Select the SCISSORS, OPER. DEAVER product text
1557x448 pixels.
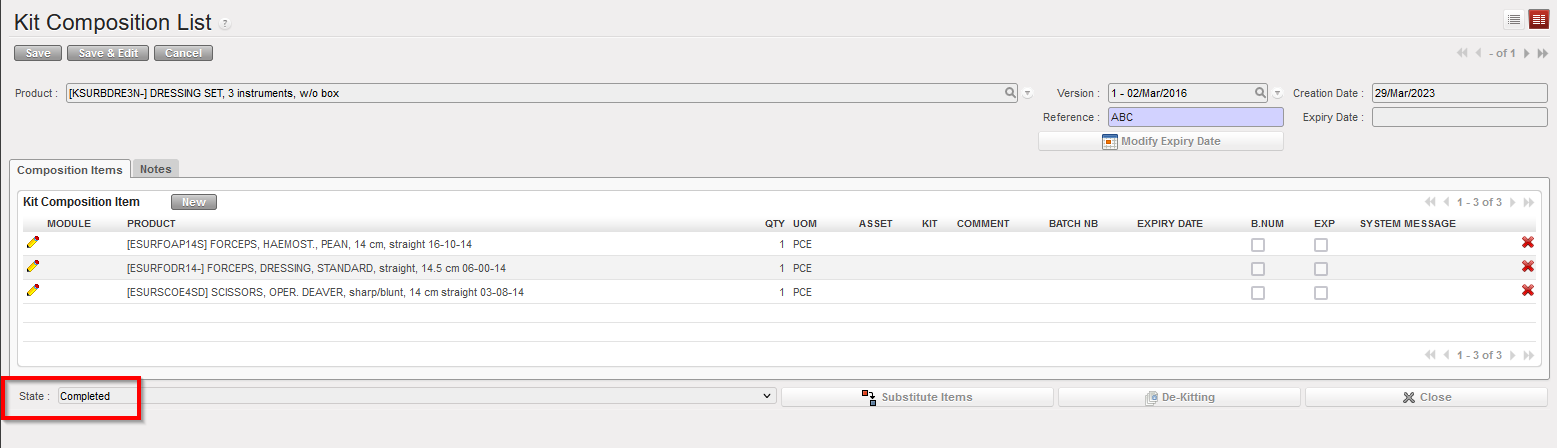click(326, 292)
